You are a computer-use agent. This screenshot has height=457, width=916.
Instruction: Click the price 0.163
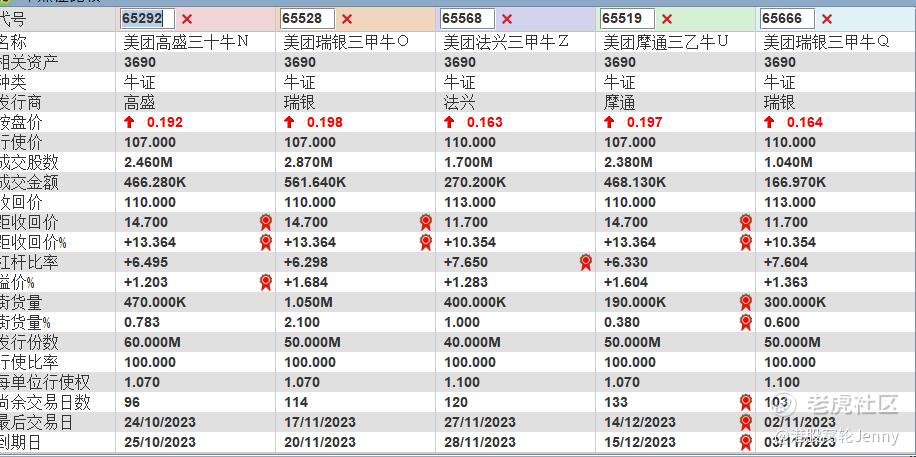(x=485, y=122)
